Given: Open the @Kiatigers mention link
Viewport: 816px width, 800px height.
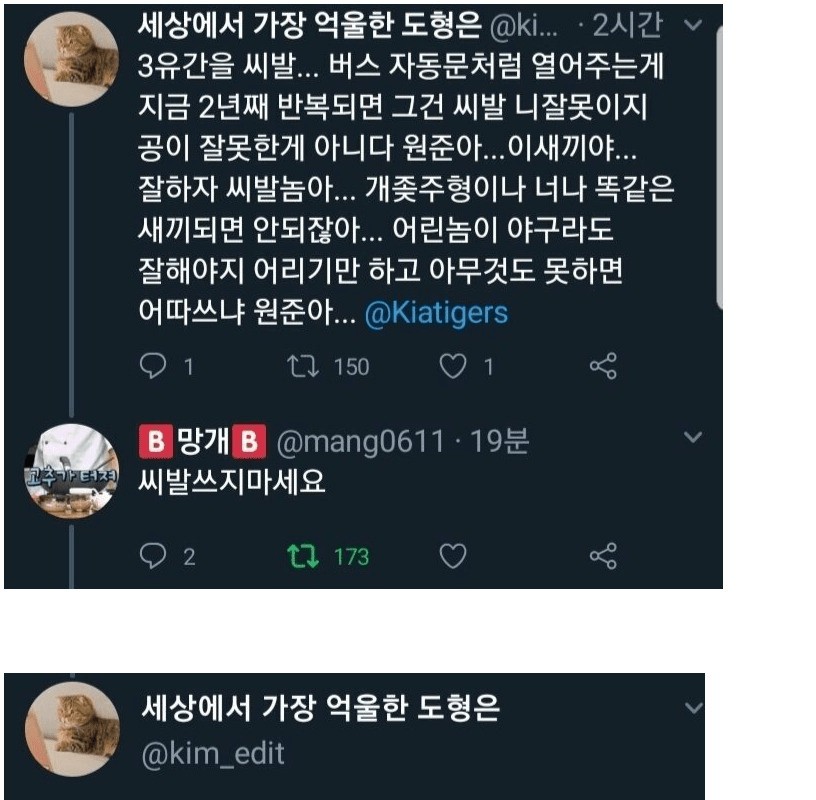Looking at the screenshot, I should pos(436,313).
